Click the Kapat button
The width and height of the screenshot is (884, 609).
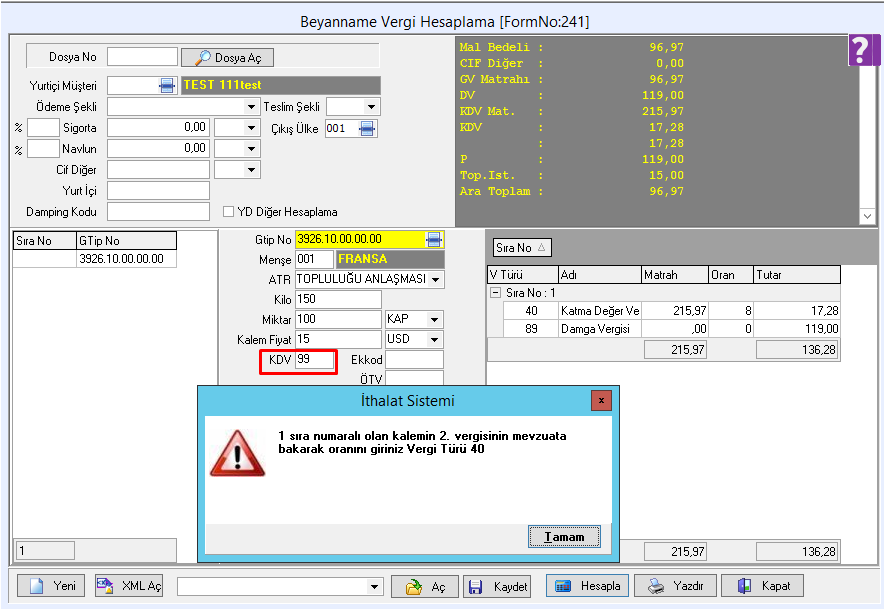[x=762, y=586]
